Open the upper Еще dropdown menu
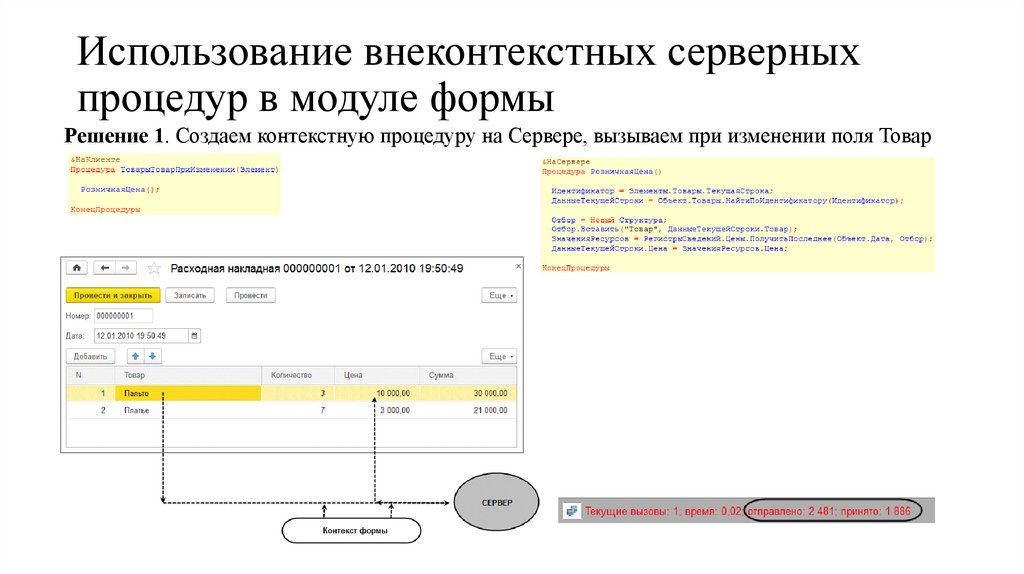 pyautogui.click(x=500, y=295)
